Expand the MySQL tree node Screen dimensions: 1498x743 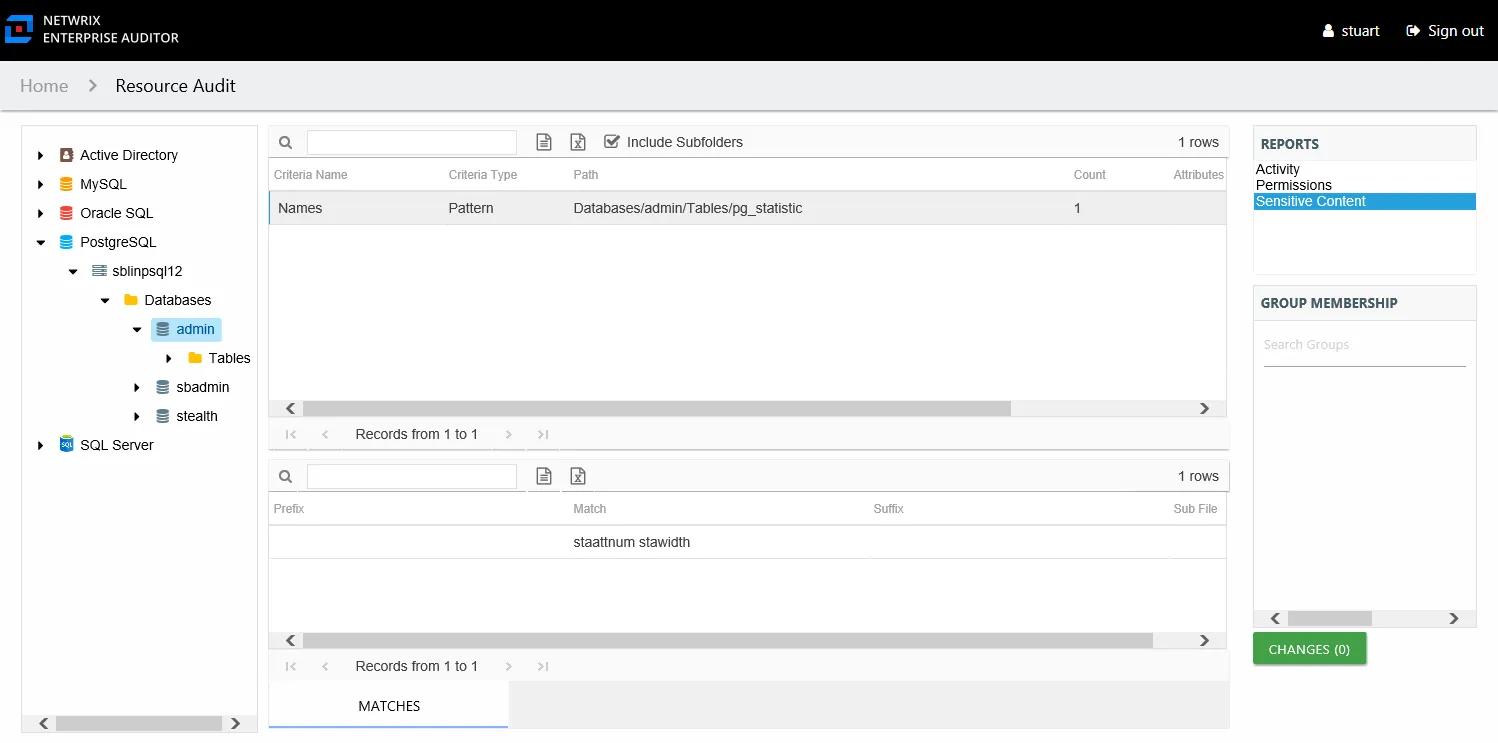coord(41,184)
